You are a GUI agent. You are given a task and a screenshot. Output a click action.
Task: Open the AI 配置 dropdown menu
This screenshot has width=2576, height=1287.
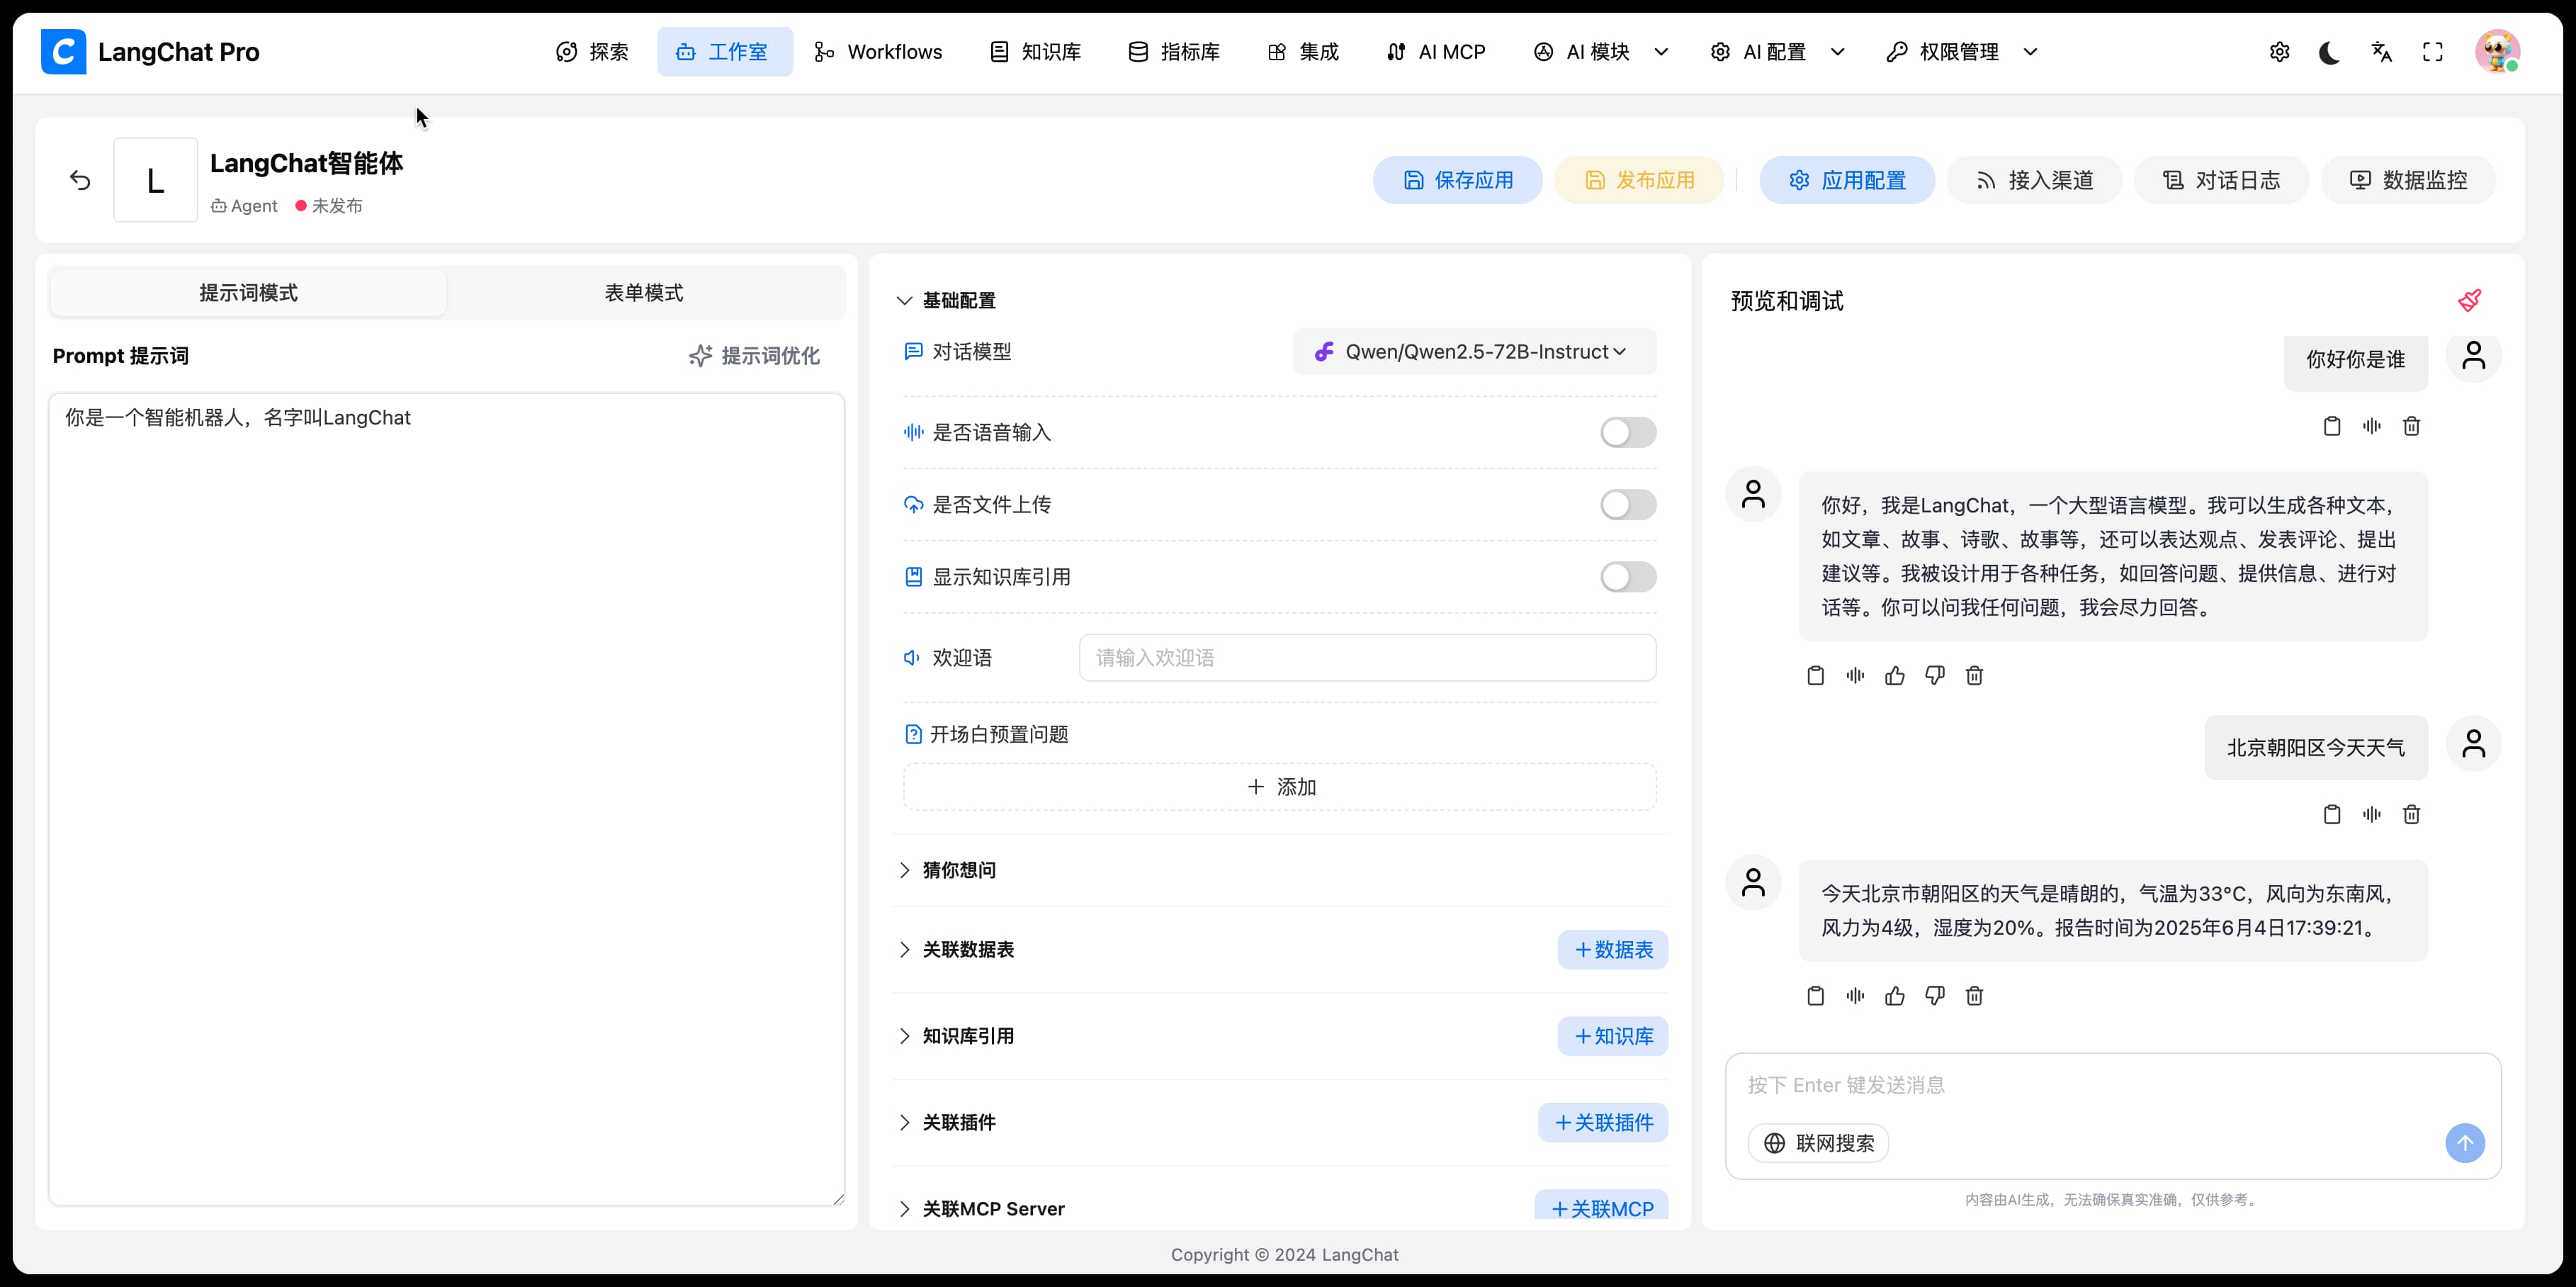coord(1778,52)
